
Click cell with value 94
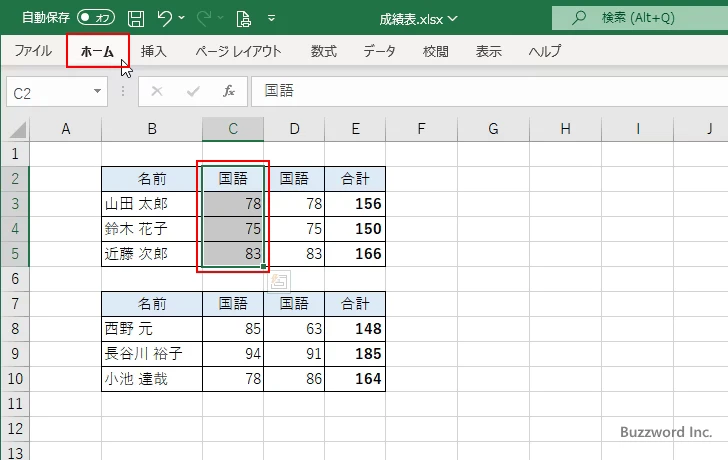click(233, 354)
